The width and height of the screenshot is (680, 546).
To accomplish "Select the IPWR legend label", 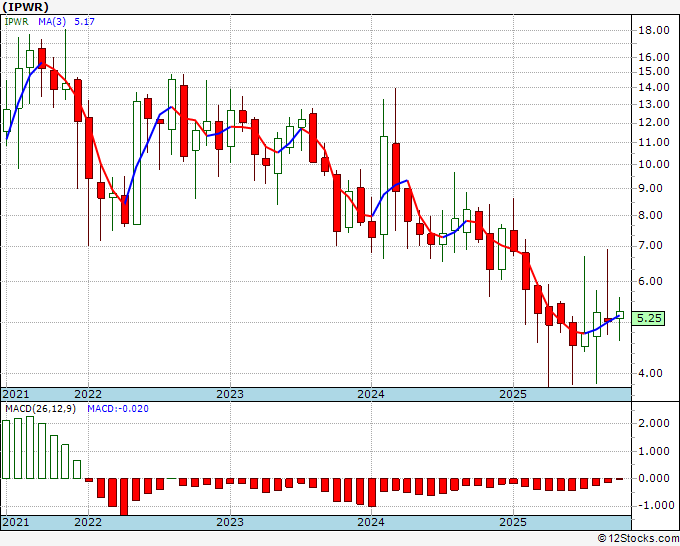I will pyautogui.click(x=16, y=22).
